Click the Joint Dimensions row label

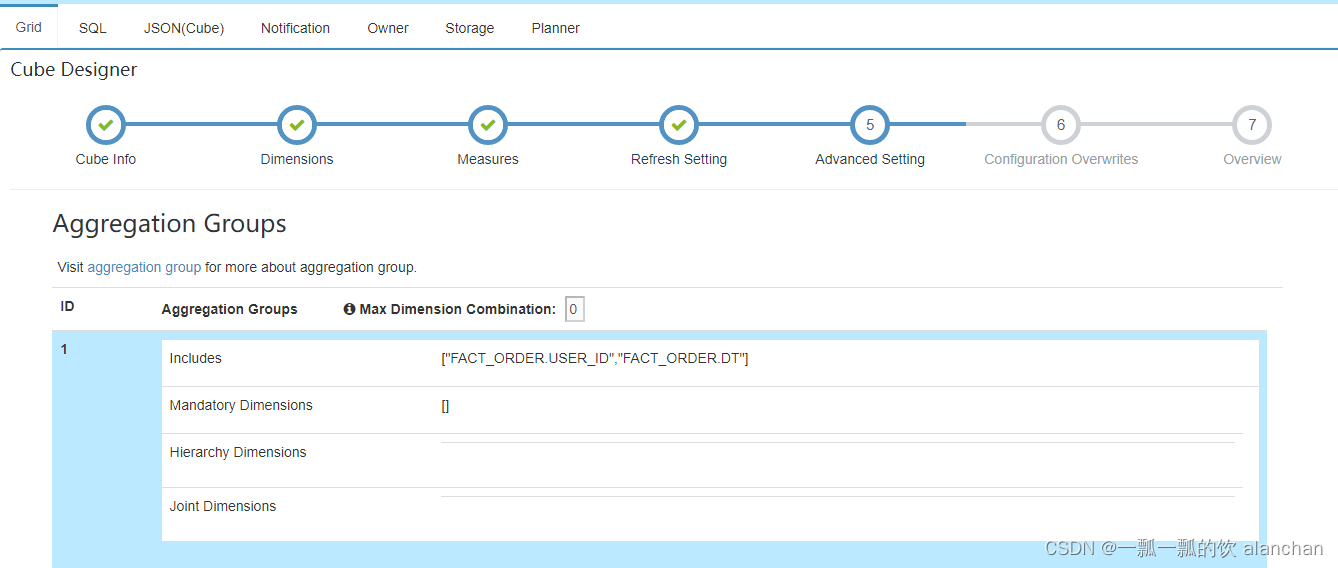click(223, 506)
